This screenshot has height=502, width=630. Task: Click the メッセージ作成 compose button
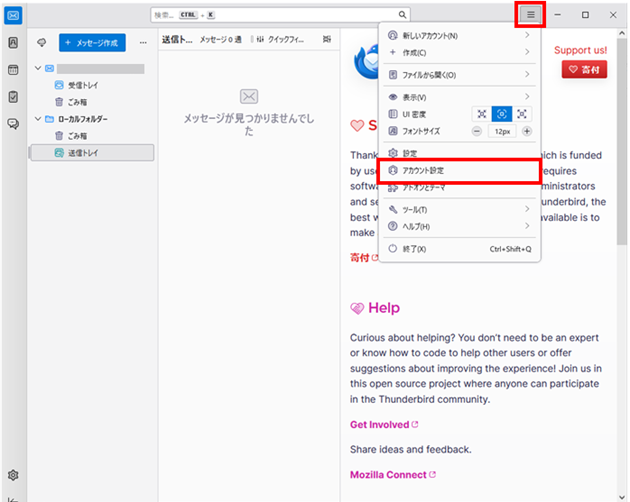coord(92,42)
